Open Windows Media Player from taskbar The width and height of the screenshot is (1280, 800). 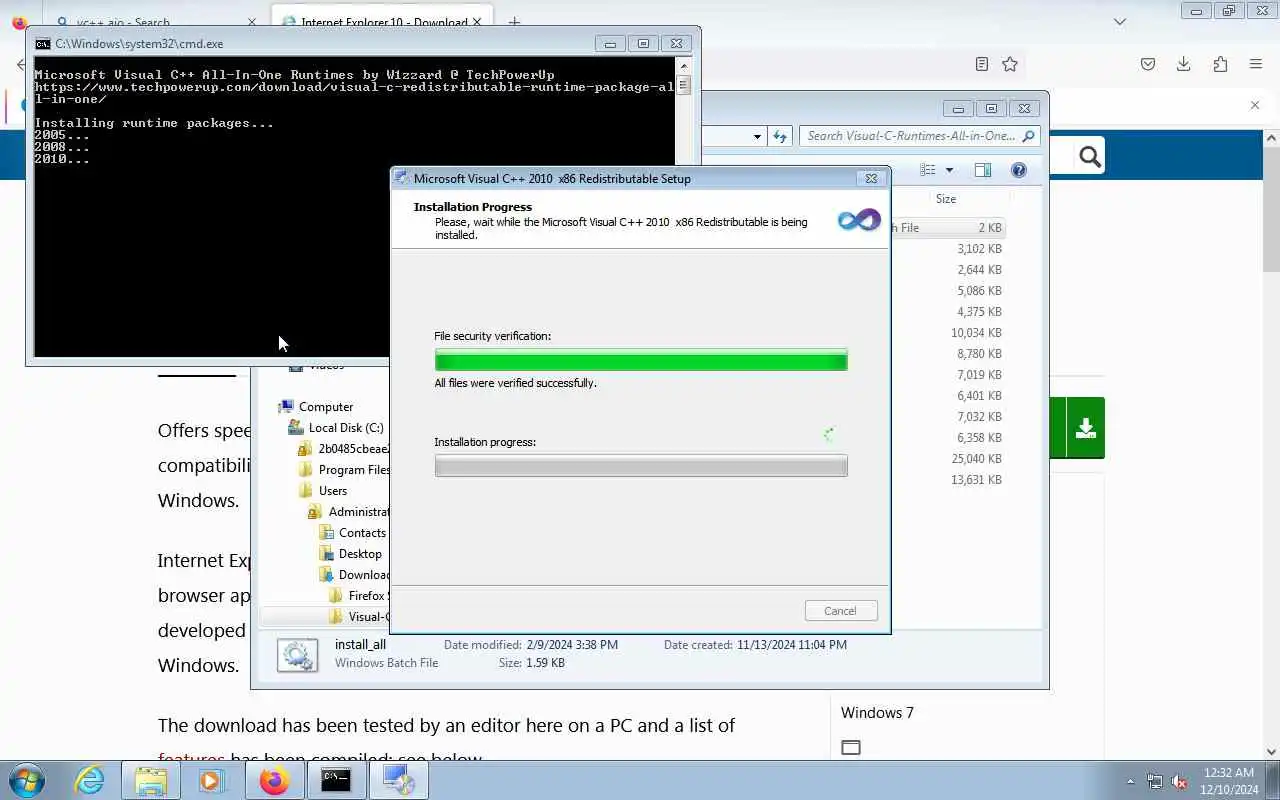(212, 780)
